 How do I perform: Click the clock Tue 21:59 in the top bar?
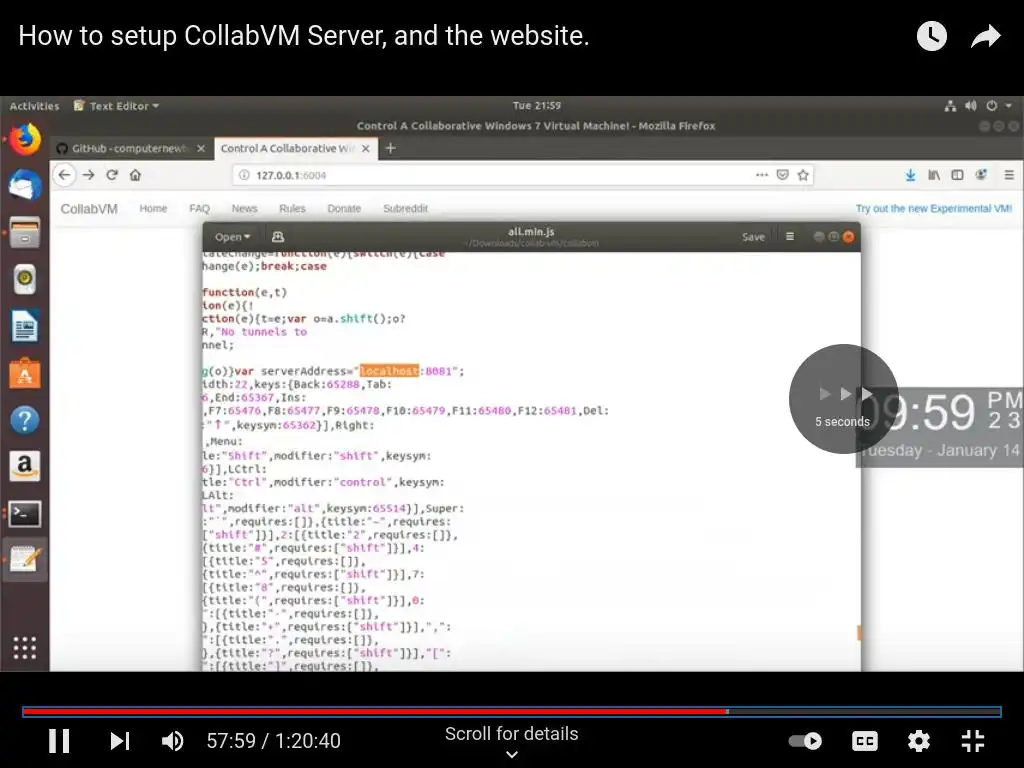537,106
